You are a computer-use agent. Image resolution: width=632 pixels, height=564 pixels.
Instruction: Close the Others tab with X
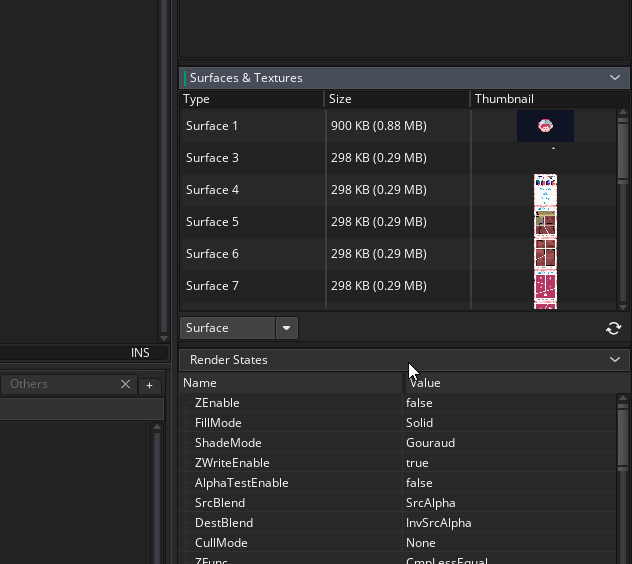click(125, 384)
